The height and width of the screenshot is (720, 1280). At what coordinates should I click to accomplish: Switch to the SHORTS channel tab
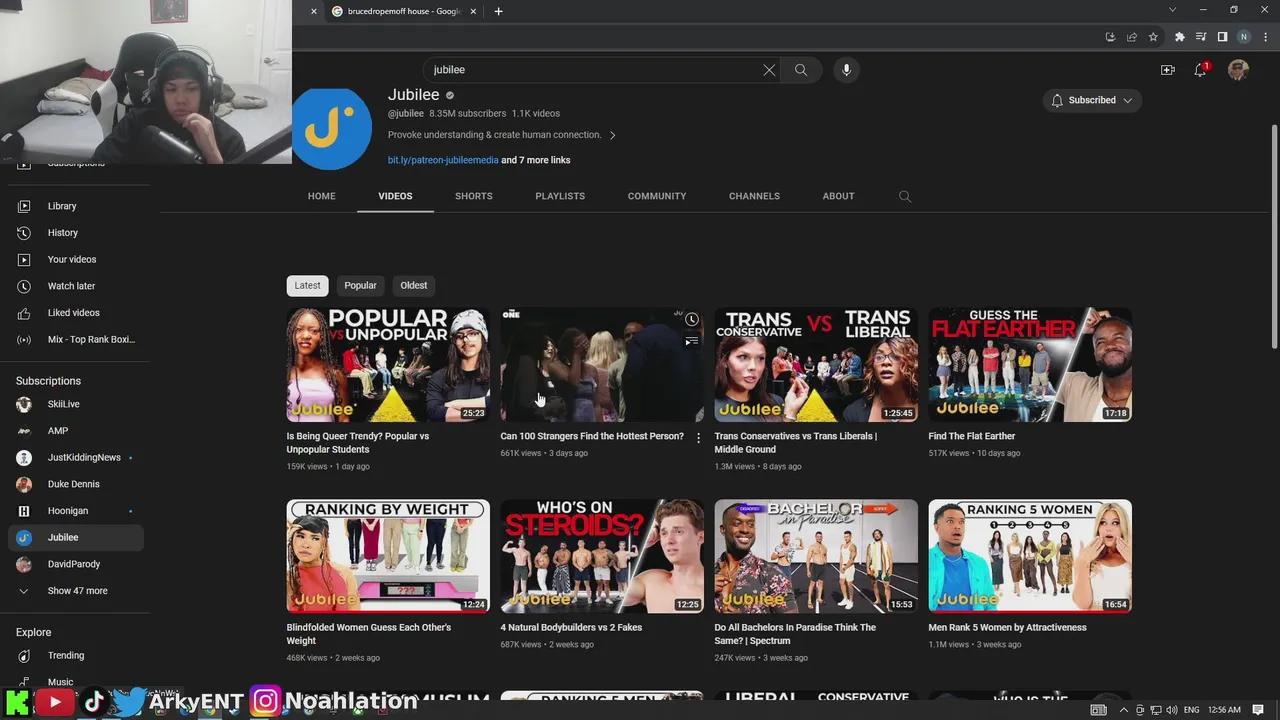473,196
